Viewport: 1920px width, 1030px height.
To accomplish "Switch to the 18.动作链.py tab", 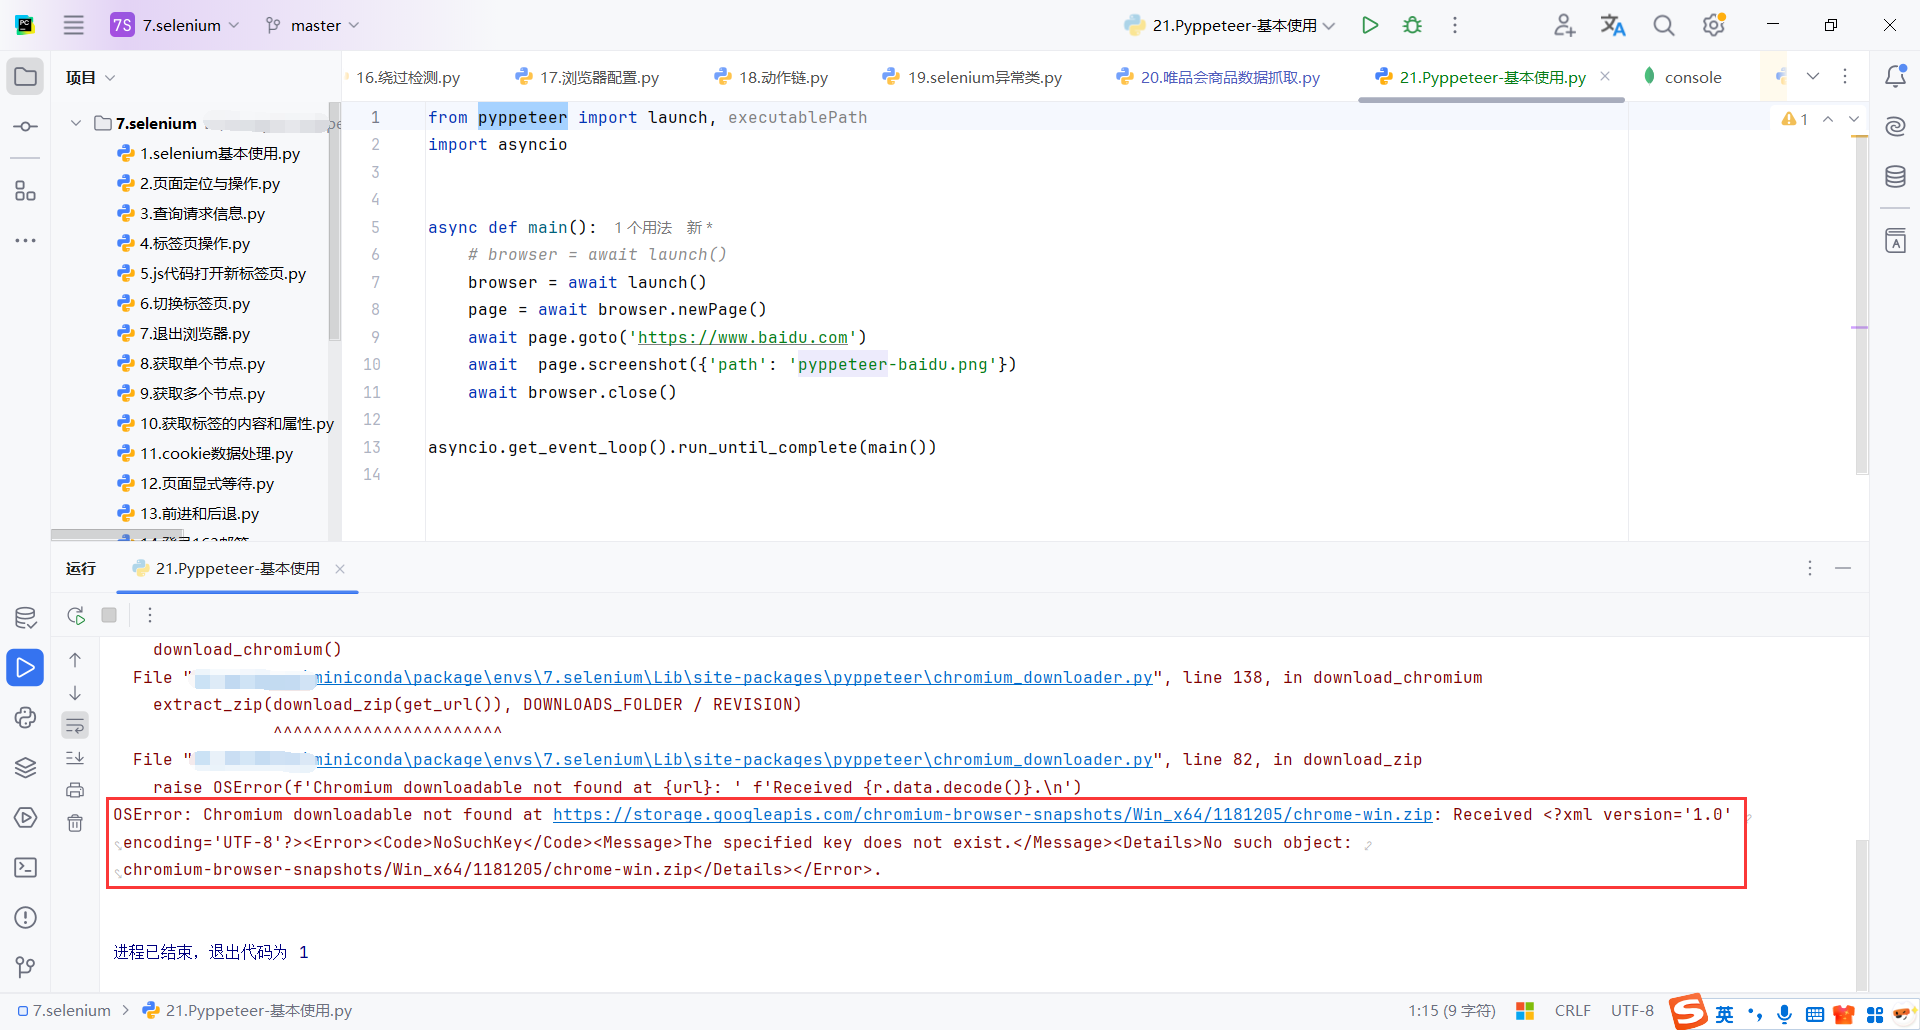I will point(772,77).
